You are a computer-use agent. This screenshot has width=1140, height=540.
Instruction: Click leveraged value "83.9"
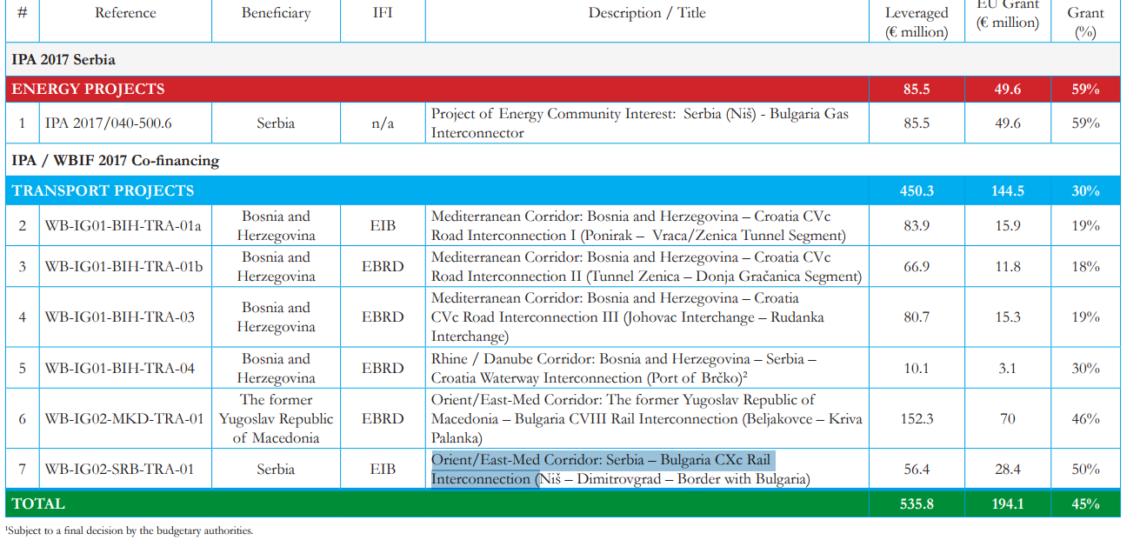[917, 226]
